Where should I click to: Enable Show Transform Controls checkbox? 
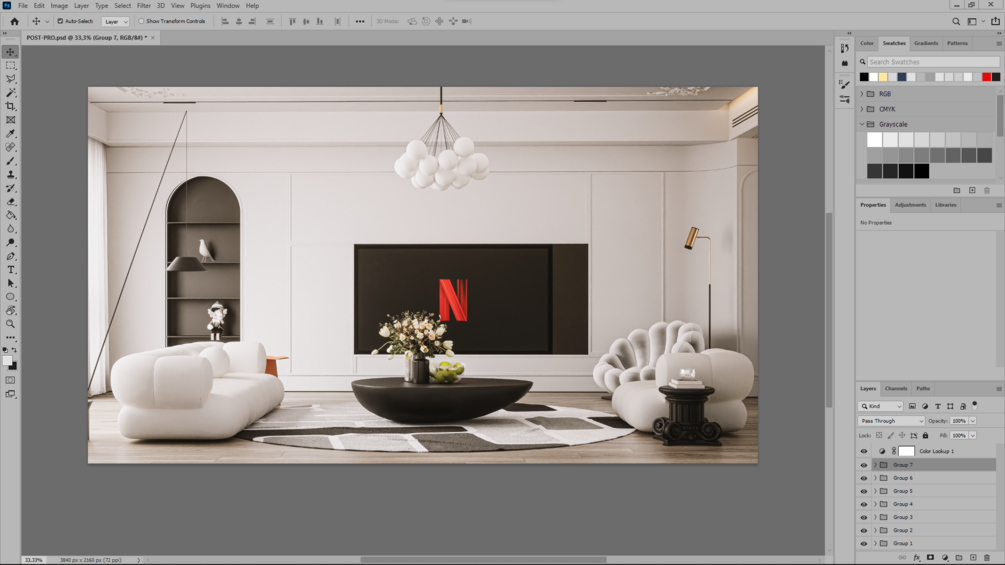pos(142,21)
